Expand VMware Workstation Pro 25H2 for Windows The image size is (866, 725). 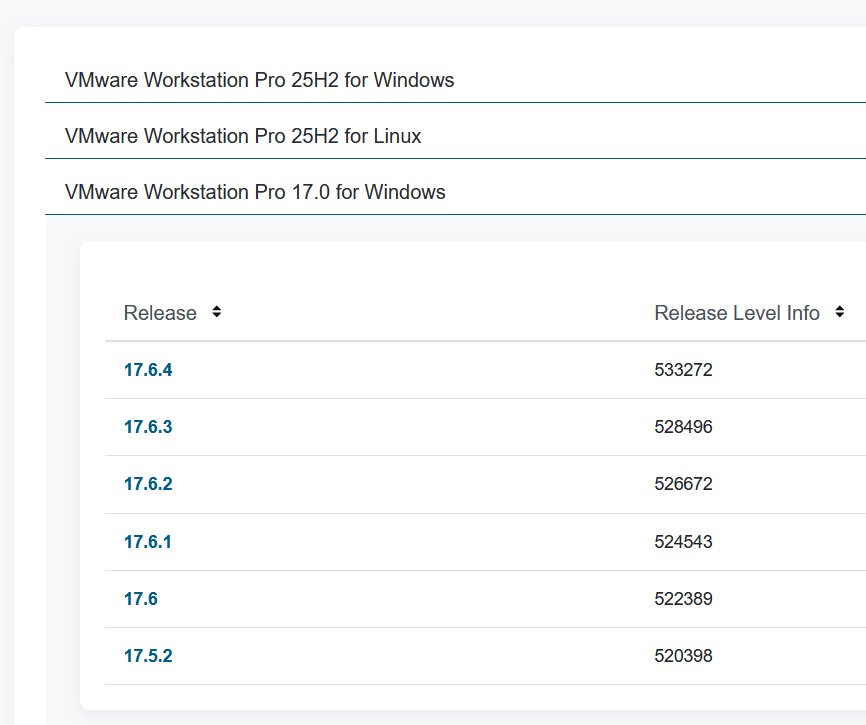pos(259,80)
